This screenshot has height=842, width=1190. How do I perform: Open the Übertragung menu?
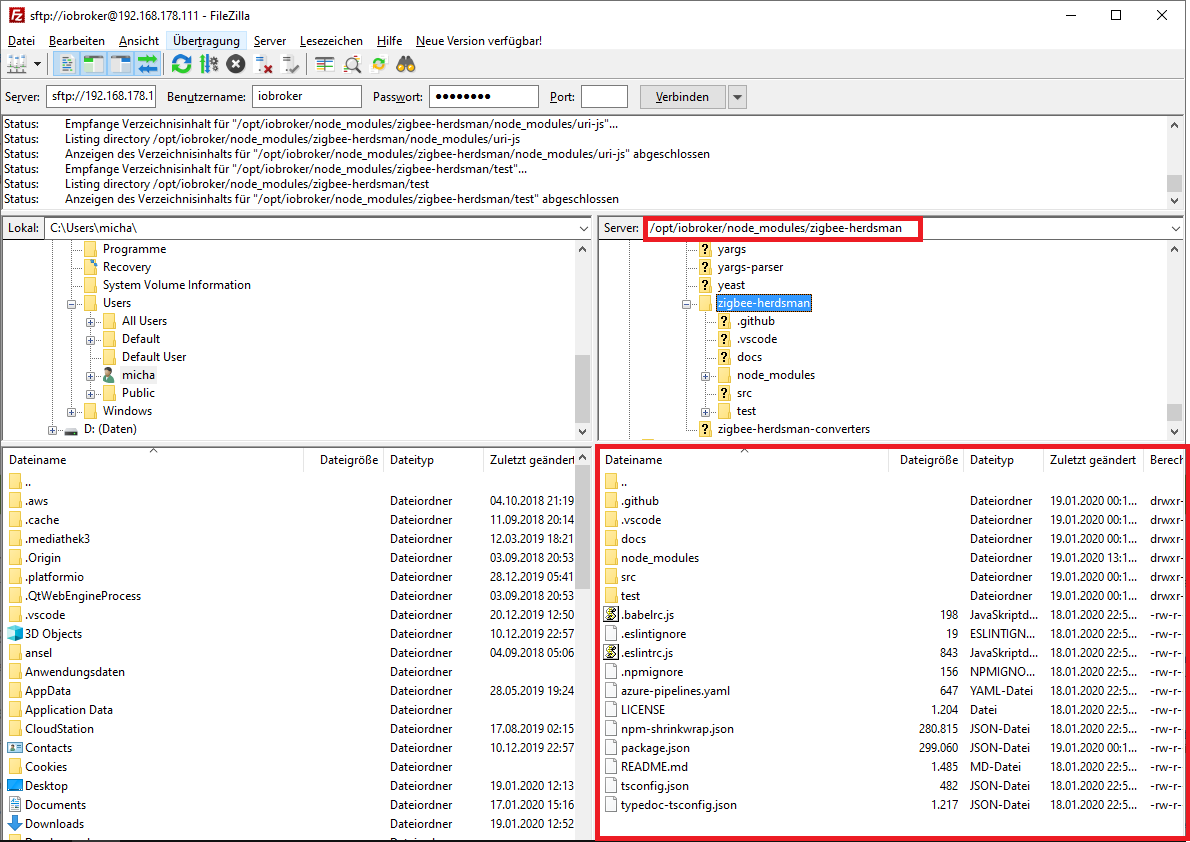[x=206, y=41]
